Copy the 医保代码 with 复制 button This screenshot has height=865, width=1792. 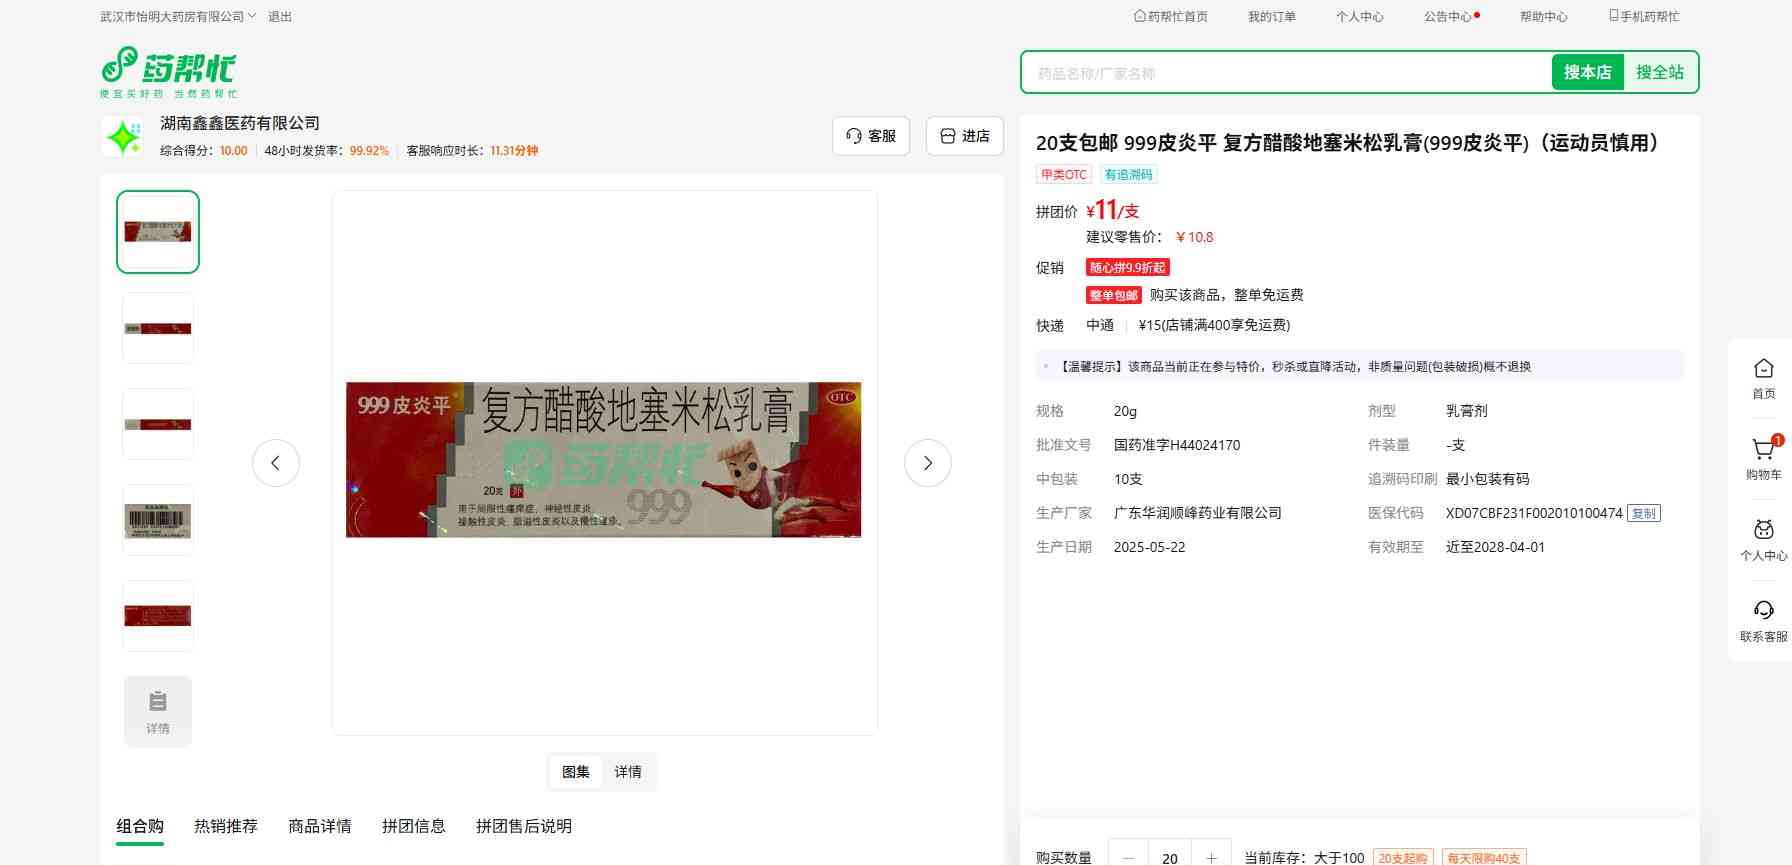[x=1643, y=513]
